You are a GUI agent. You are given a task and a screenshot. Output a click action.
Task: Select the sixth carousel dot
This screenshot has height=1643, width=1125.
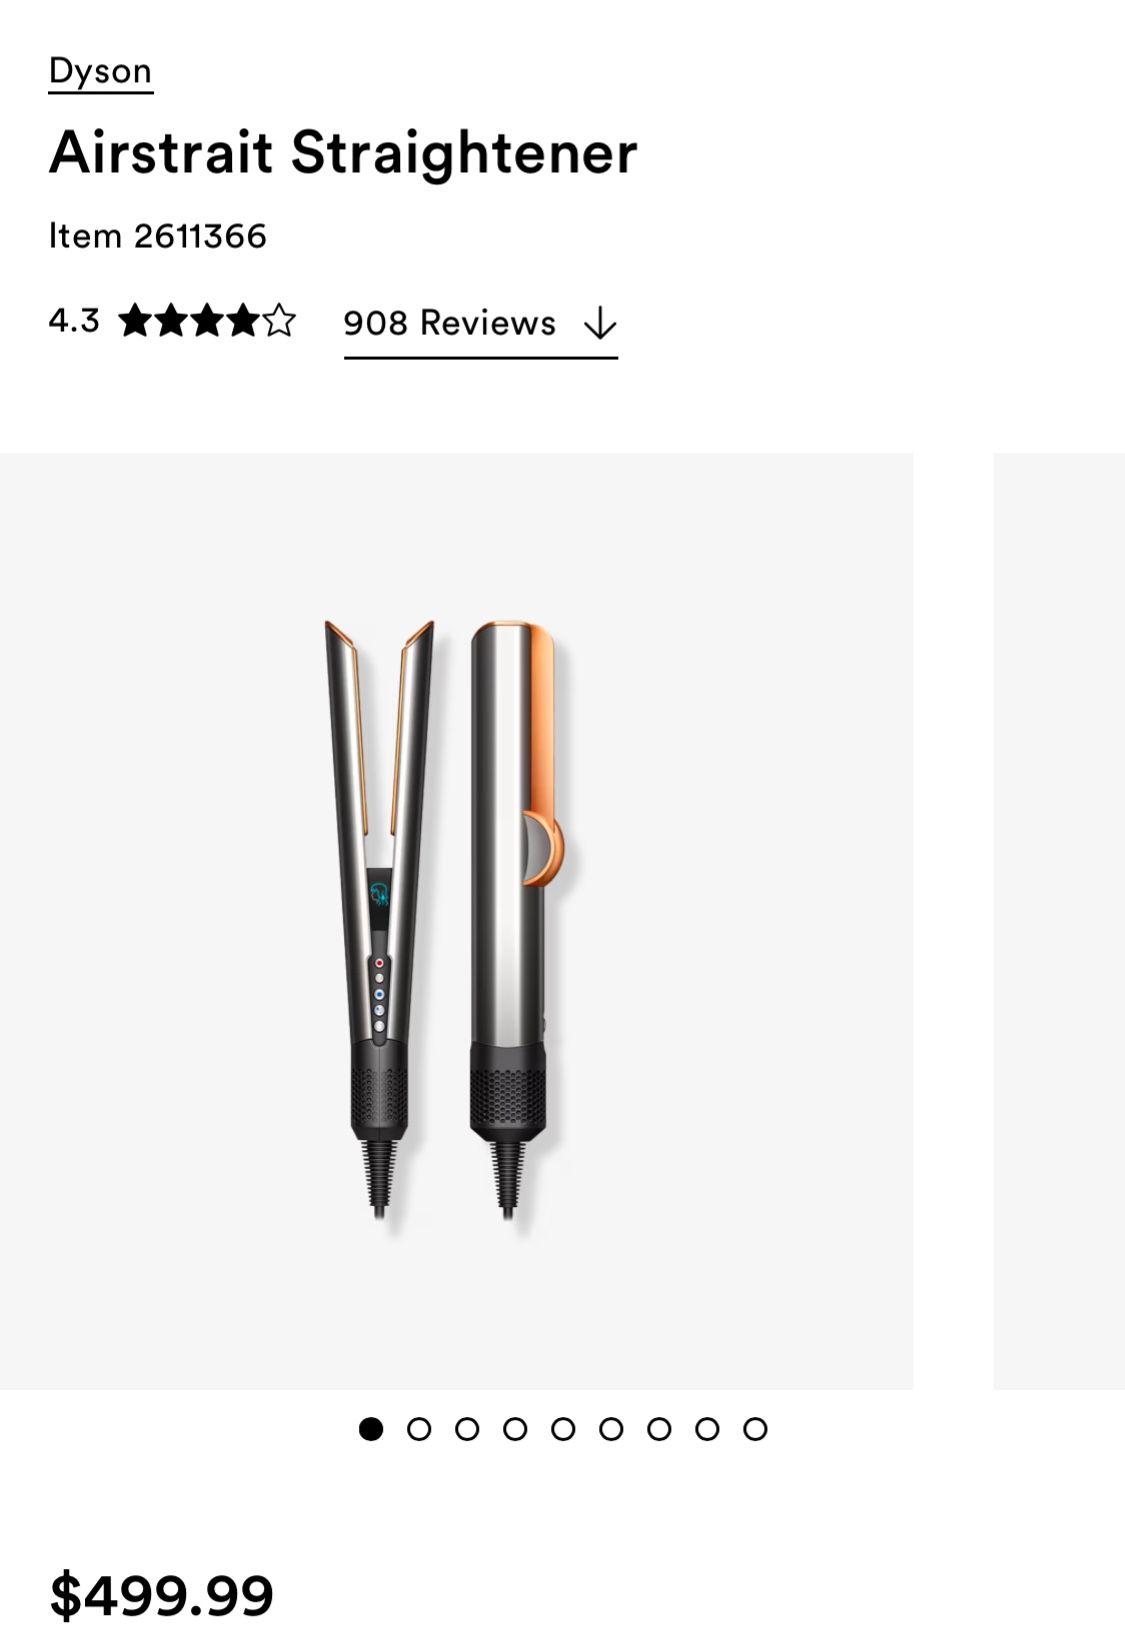tap(611, 1429)
